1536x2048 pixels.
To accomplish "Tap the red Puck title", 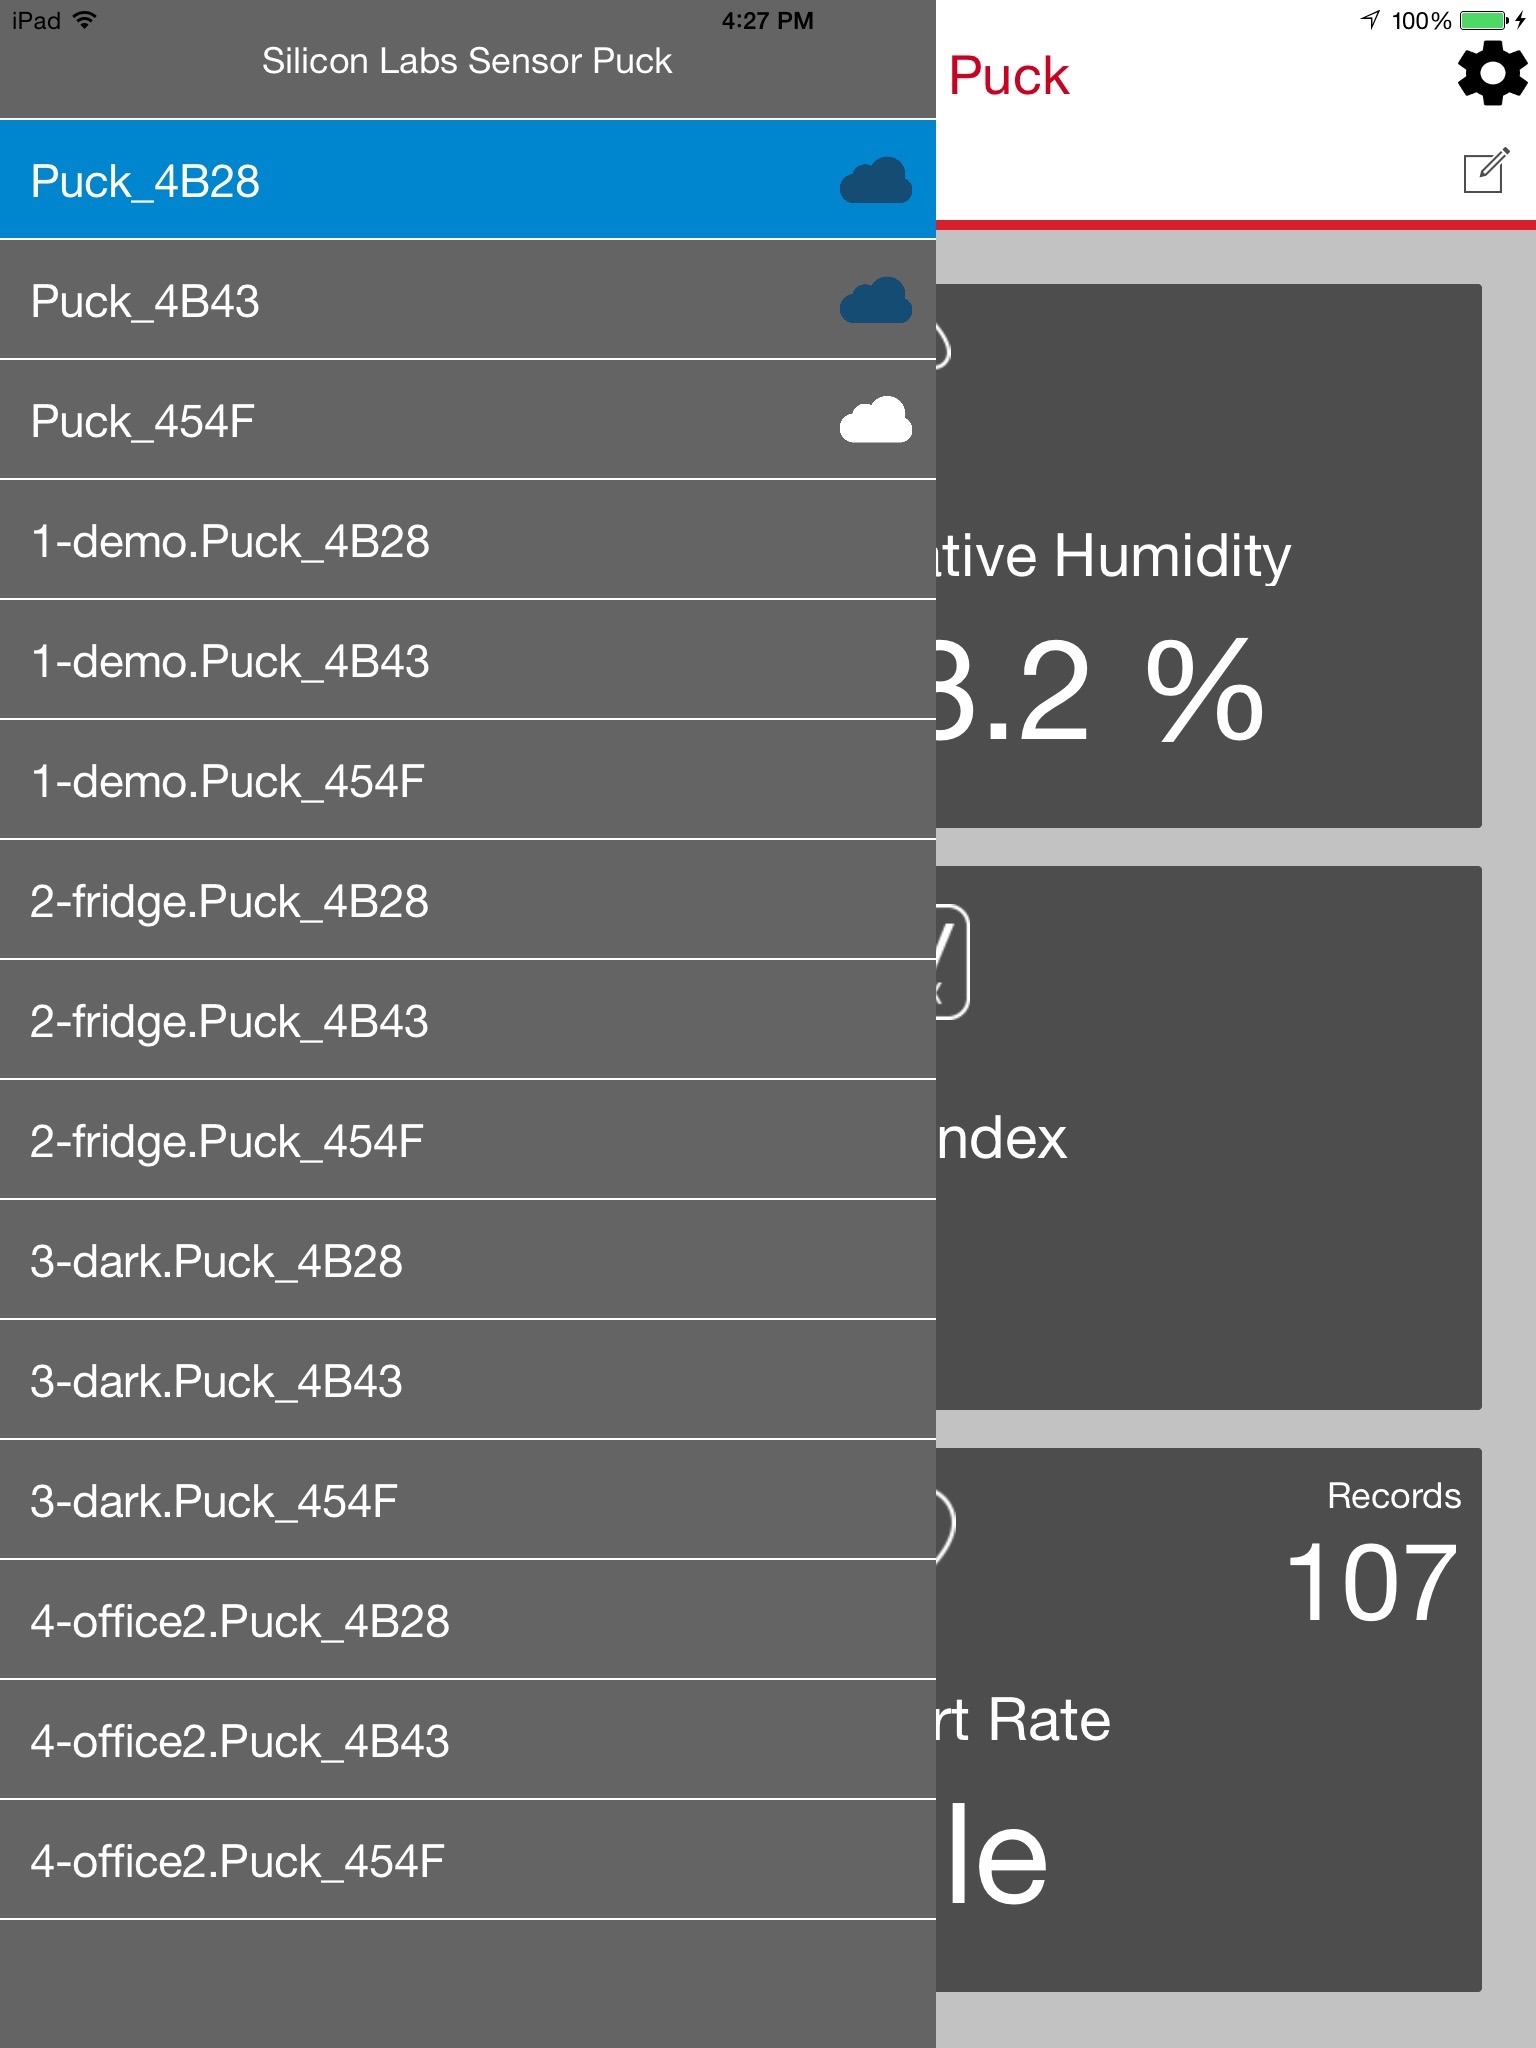I will point(1008,76).
